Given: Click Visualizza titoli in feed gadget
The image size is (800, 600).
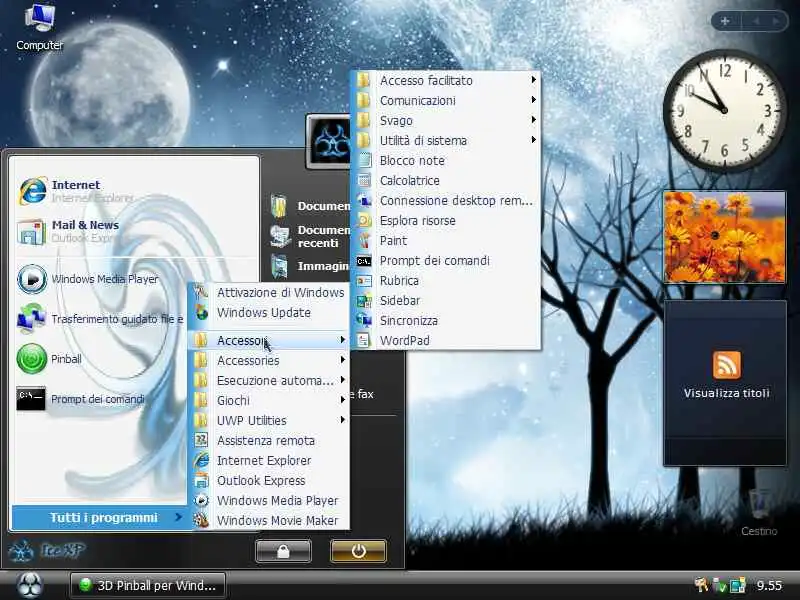Looking at the screenshot, I should [727, 393].
